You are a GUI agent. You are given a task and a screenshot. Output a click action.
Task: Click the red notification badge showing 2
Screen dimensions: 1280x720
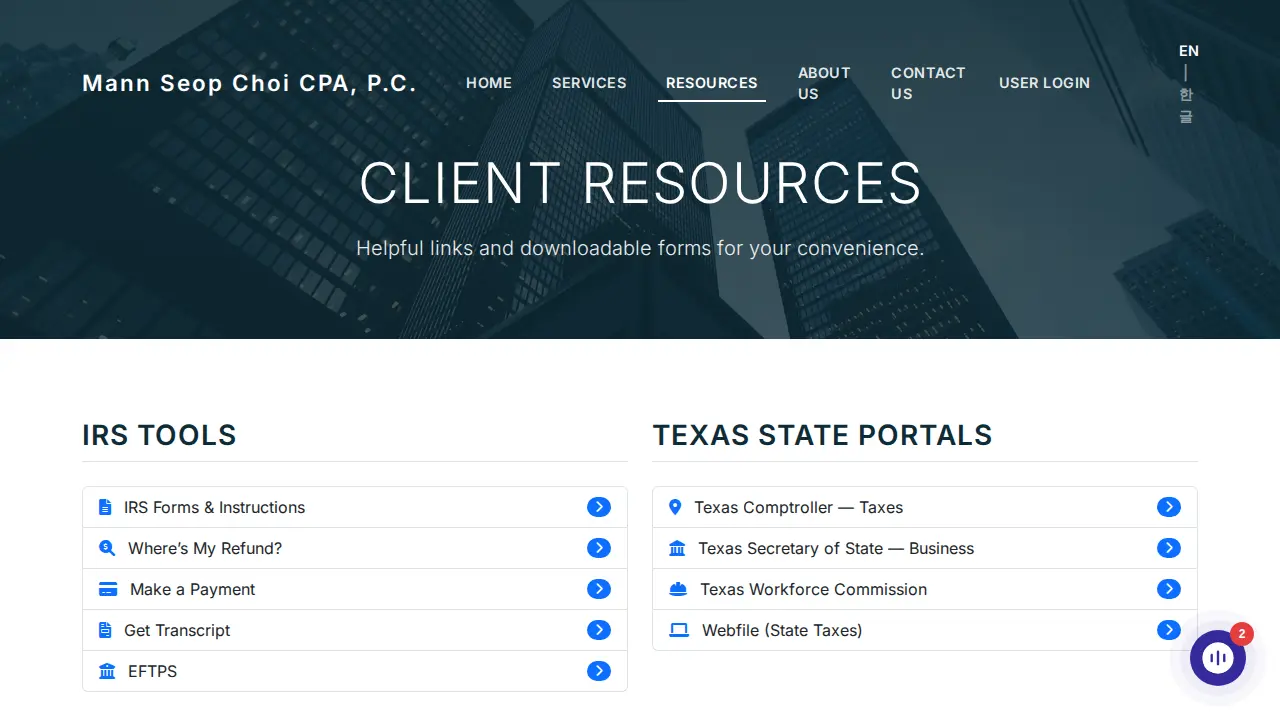click(1241, 634)
